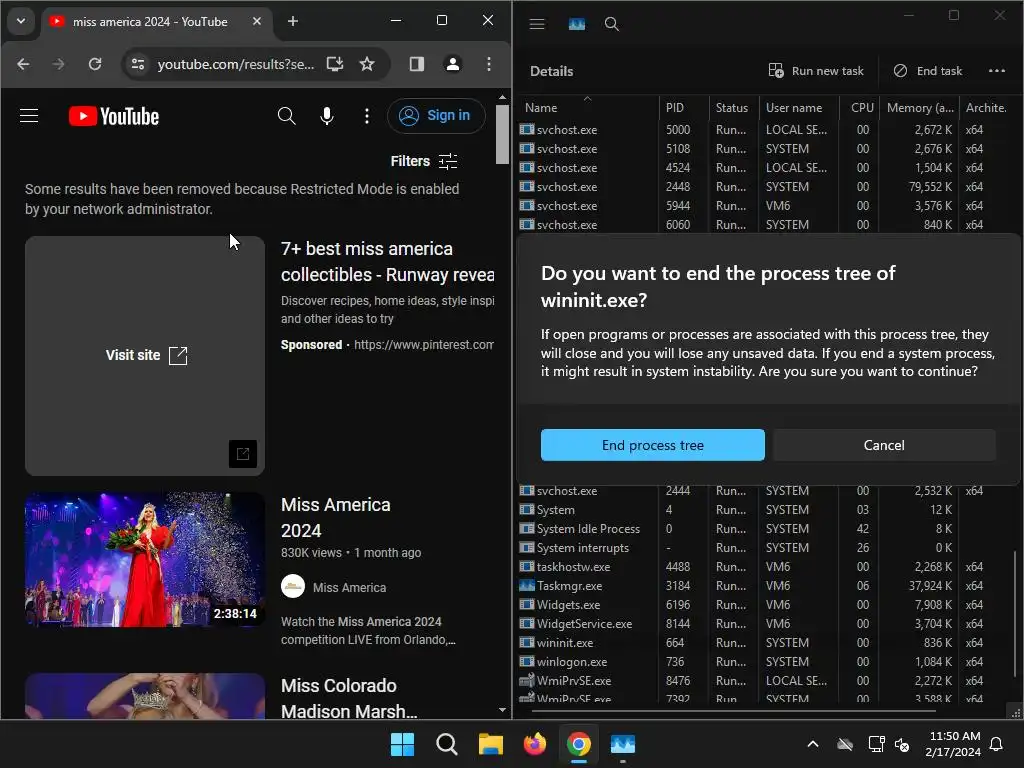This screenshot has width=1024, height=768.
Task: Sort by PID column header
Action: pyautogui.click(x=684, y=108)
